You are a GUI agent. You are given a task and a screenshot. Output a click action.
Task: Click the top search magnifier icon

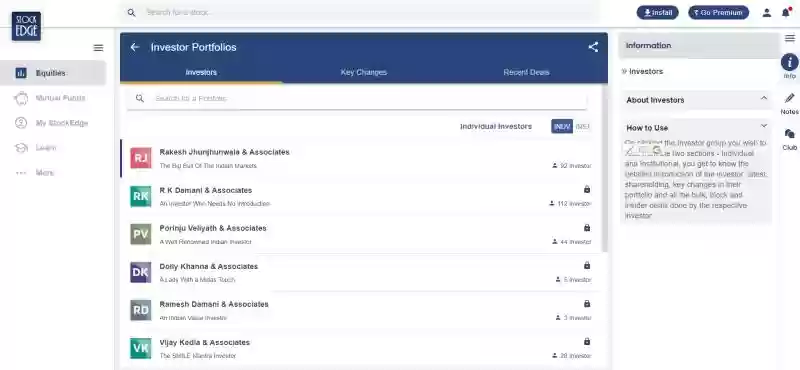[132, 13]
